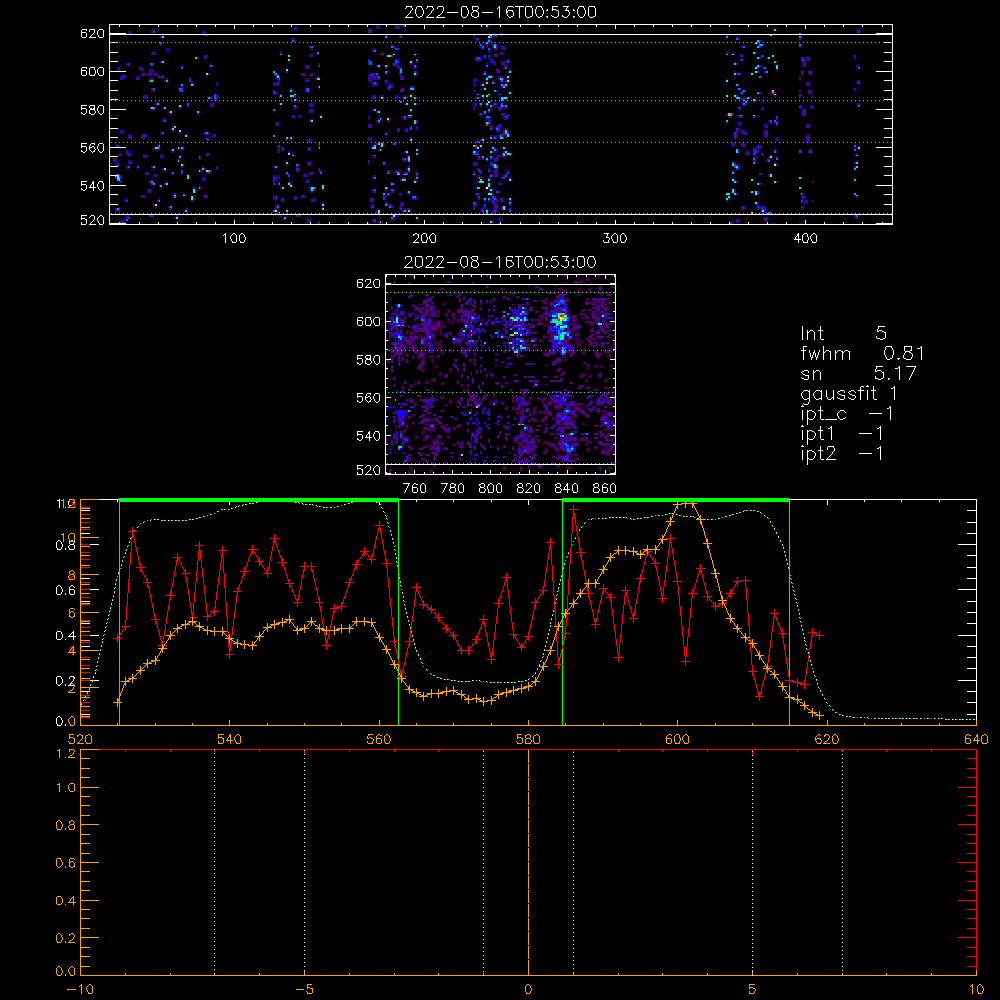Click x-axis label 760 on middle image
This screenshot has width=1000, height=1000.
415,489
